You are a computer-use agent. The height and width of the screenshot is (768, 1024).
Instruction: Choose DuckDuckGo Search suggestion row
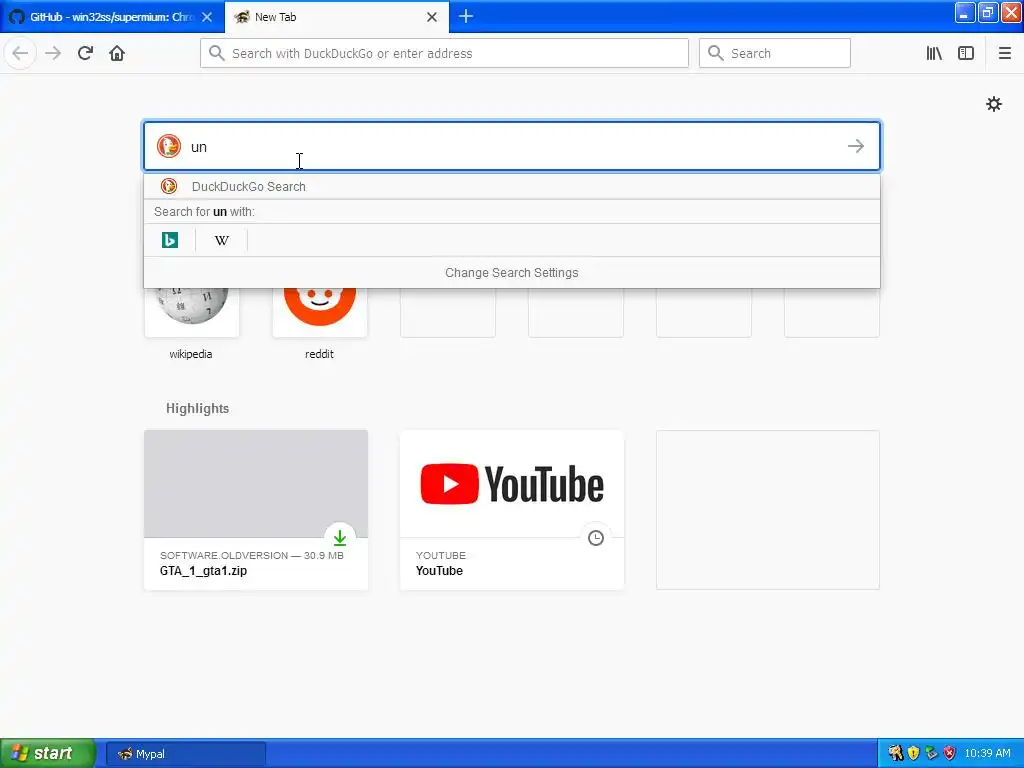tap(512, 187)
